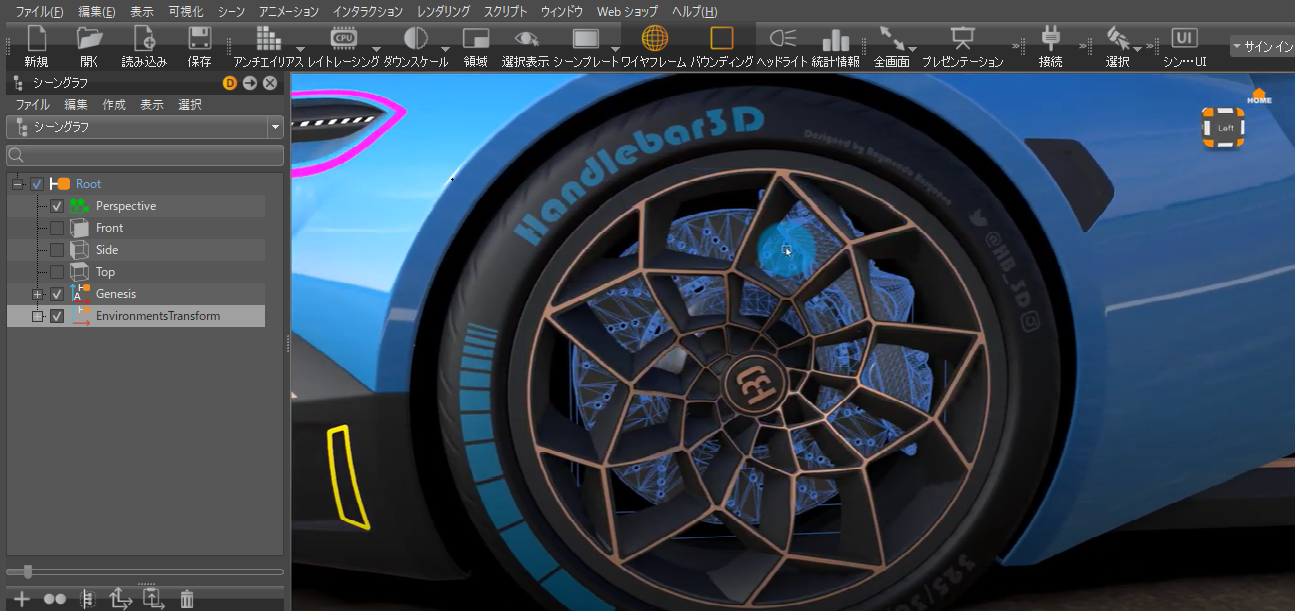The image size is (1295, 611).
Task: Start プレゼンテーション presentation mode
Action: tap(962, 46)
